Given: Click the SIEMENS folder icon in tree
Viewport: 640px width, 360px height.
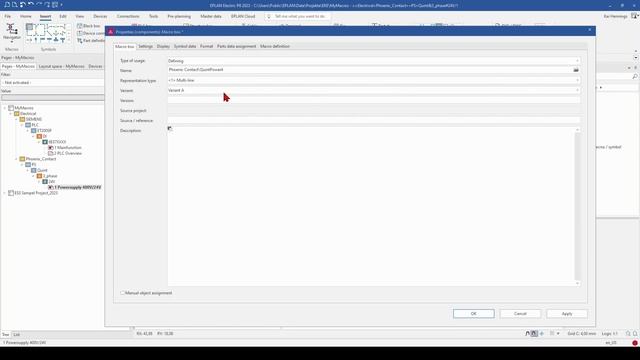Looking at the screenshot, I should tap(22, 119).
